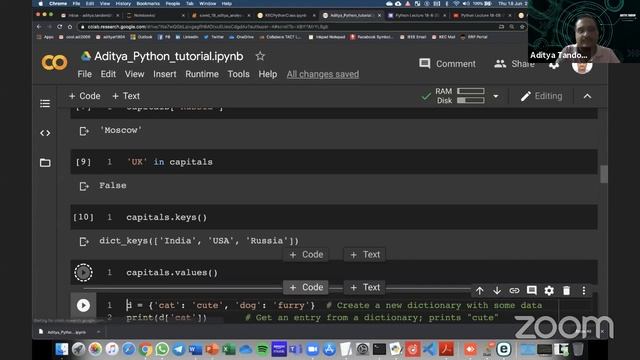Open the Help menu in Colab

(x=268, y=74)
